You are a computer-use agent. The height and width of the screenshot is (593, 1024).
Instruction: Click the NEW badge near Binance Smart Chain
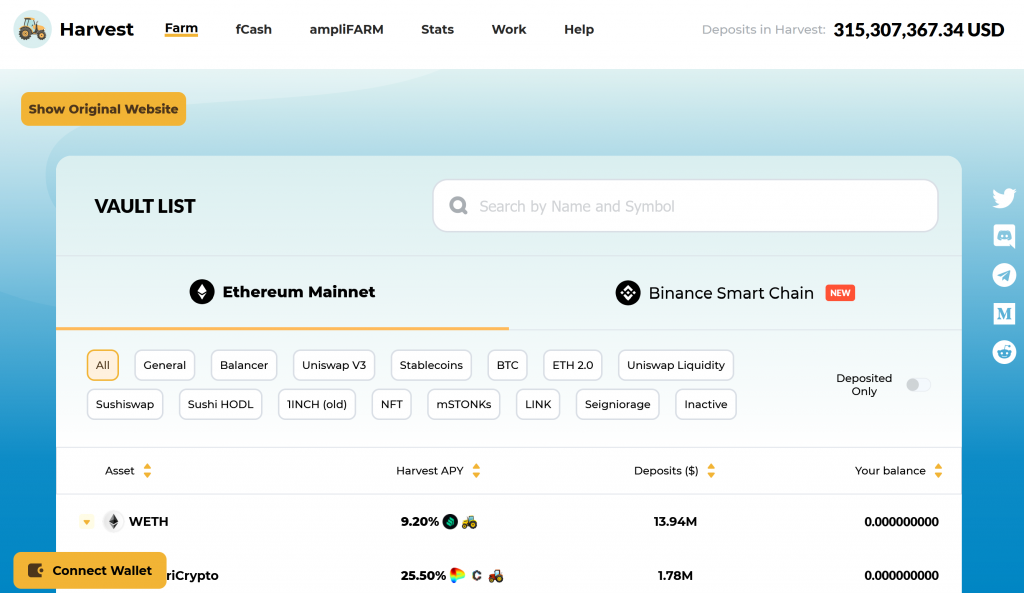click(x=840, y=293)
